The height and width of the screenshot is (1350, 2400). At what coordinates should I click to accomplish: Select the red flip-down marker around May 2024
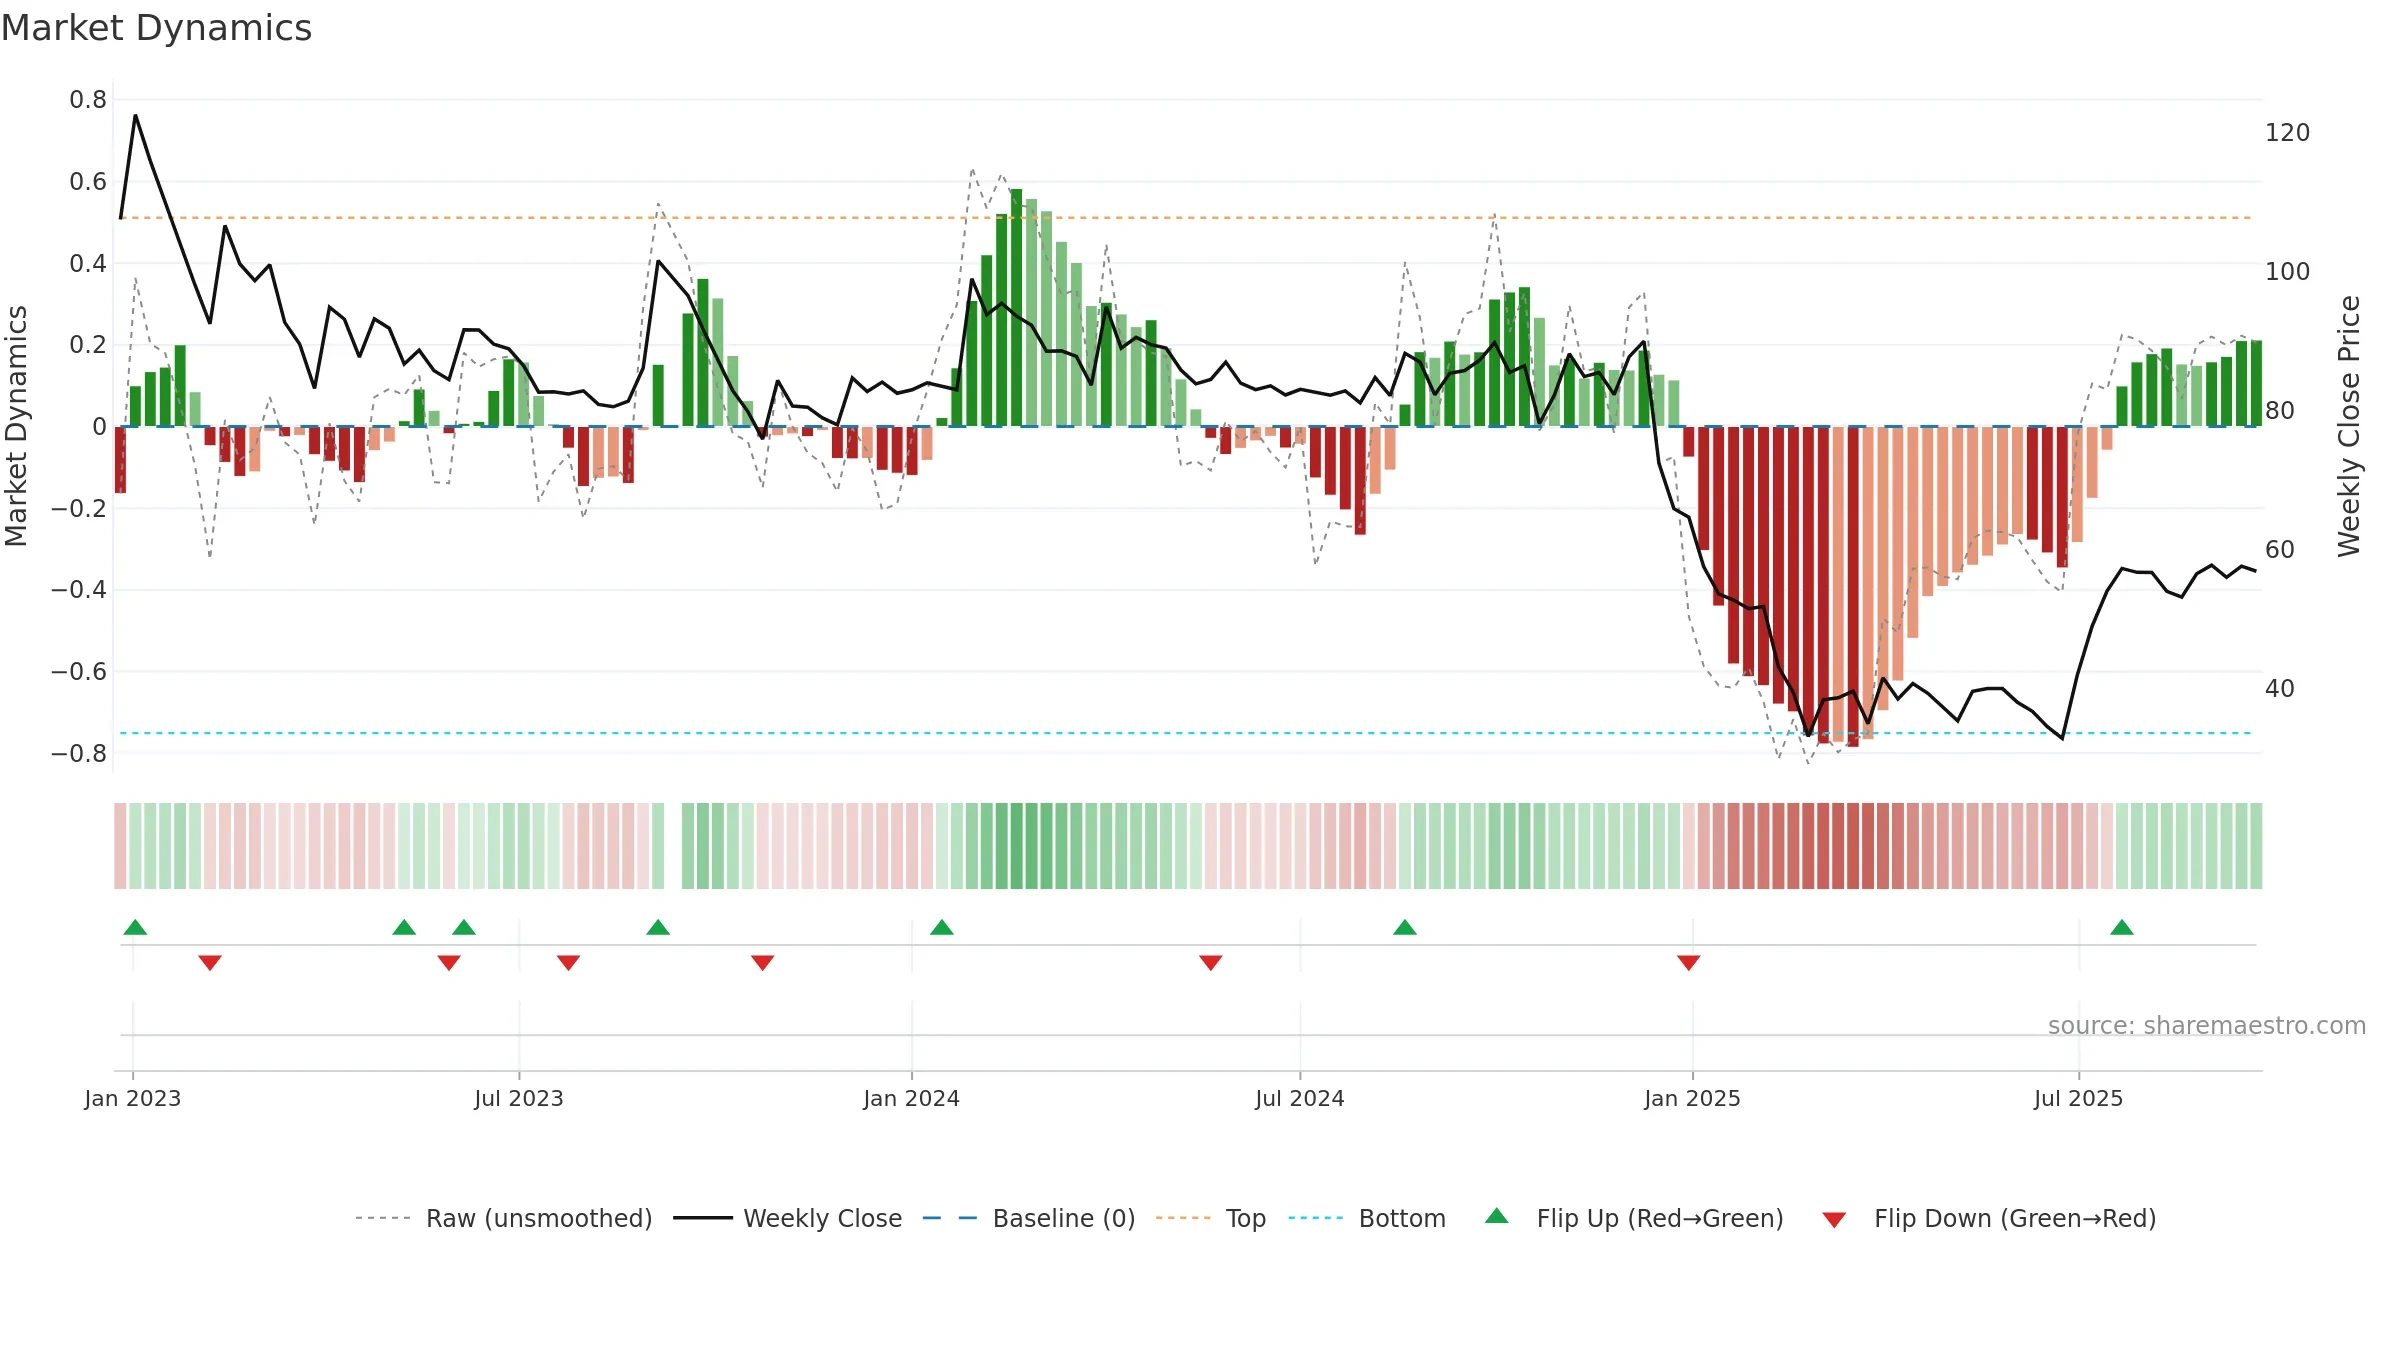point(1211,963)
